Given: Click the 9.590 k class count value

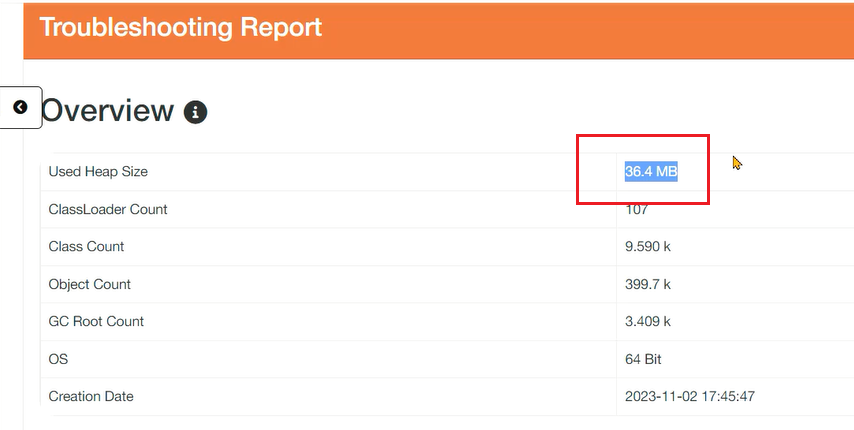Looking at the screenshot, I should [648, 247].
